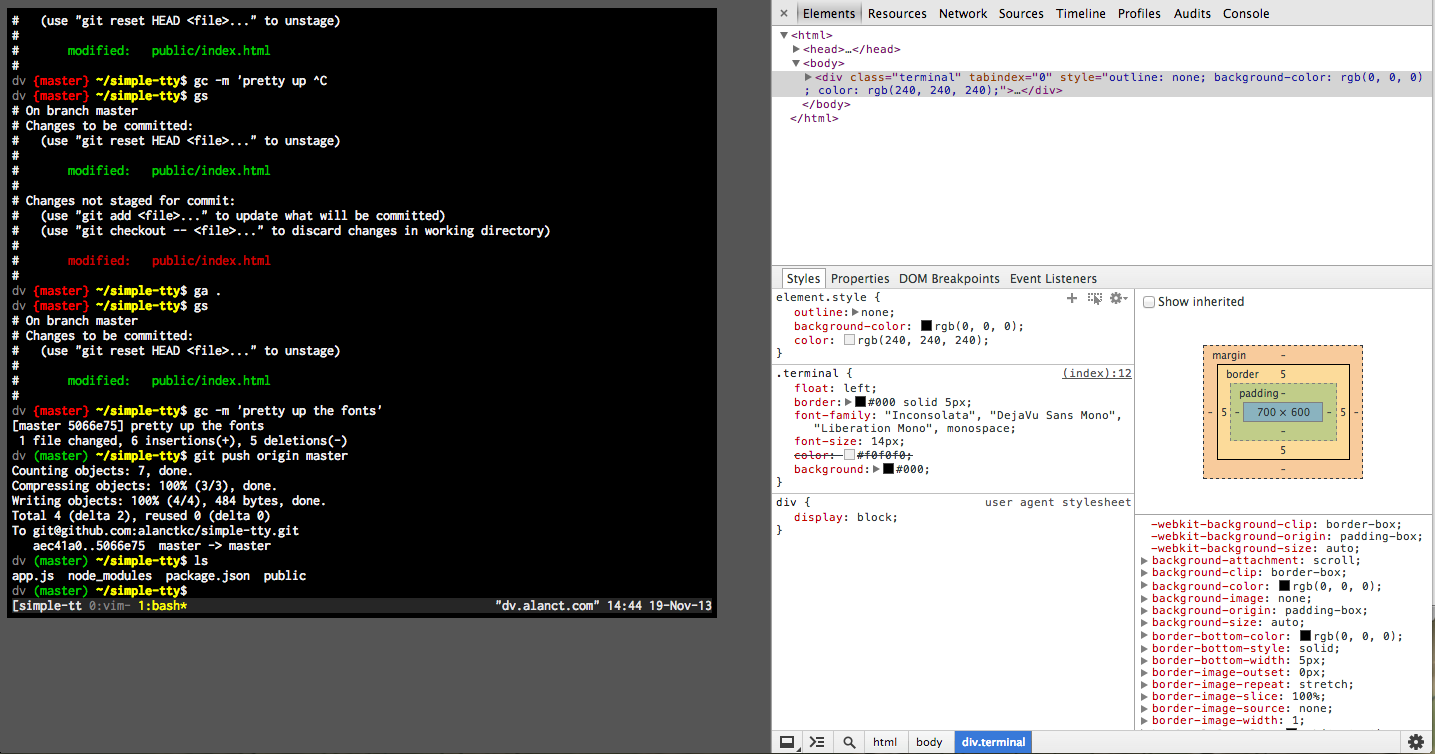
Task: Expand the background shorthand in .terminal rule
Action: [876, 469]
